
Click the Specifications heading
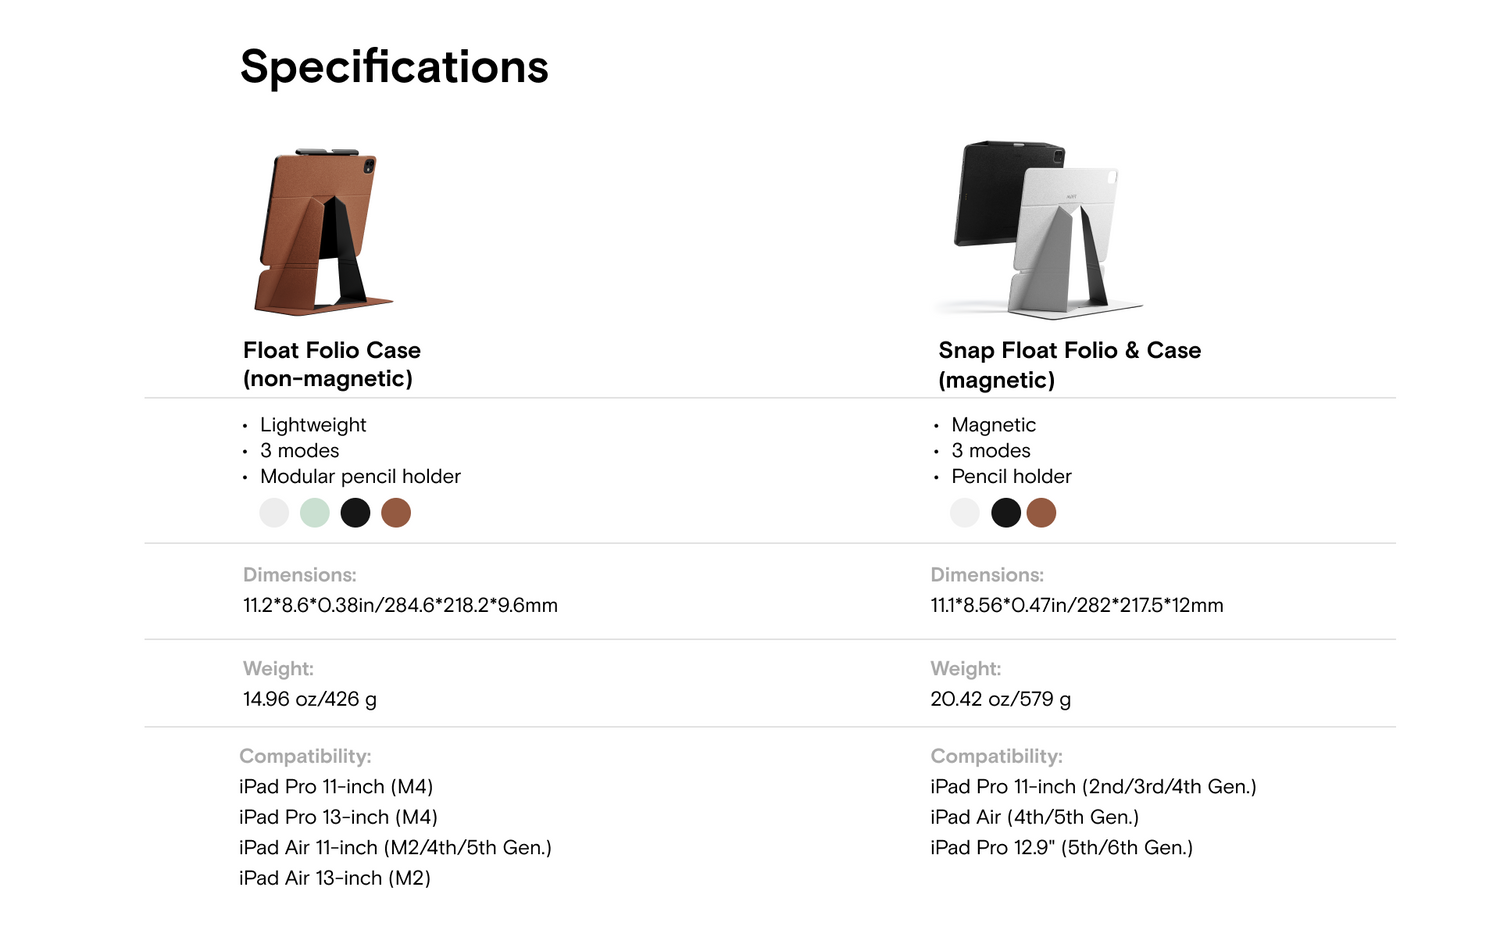coord(394,67)
